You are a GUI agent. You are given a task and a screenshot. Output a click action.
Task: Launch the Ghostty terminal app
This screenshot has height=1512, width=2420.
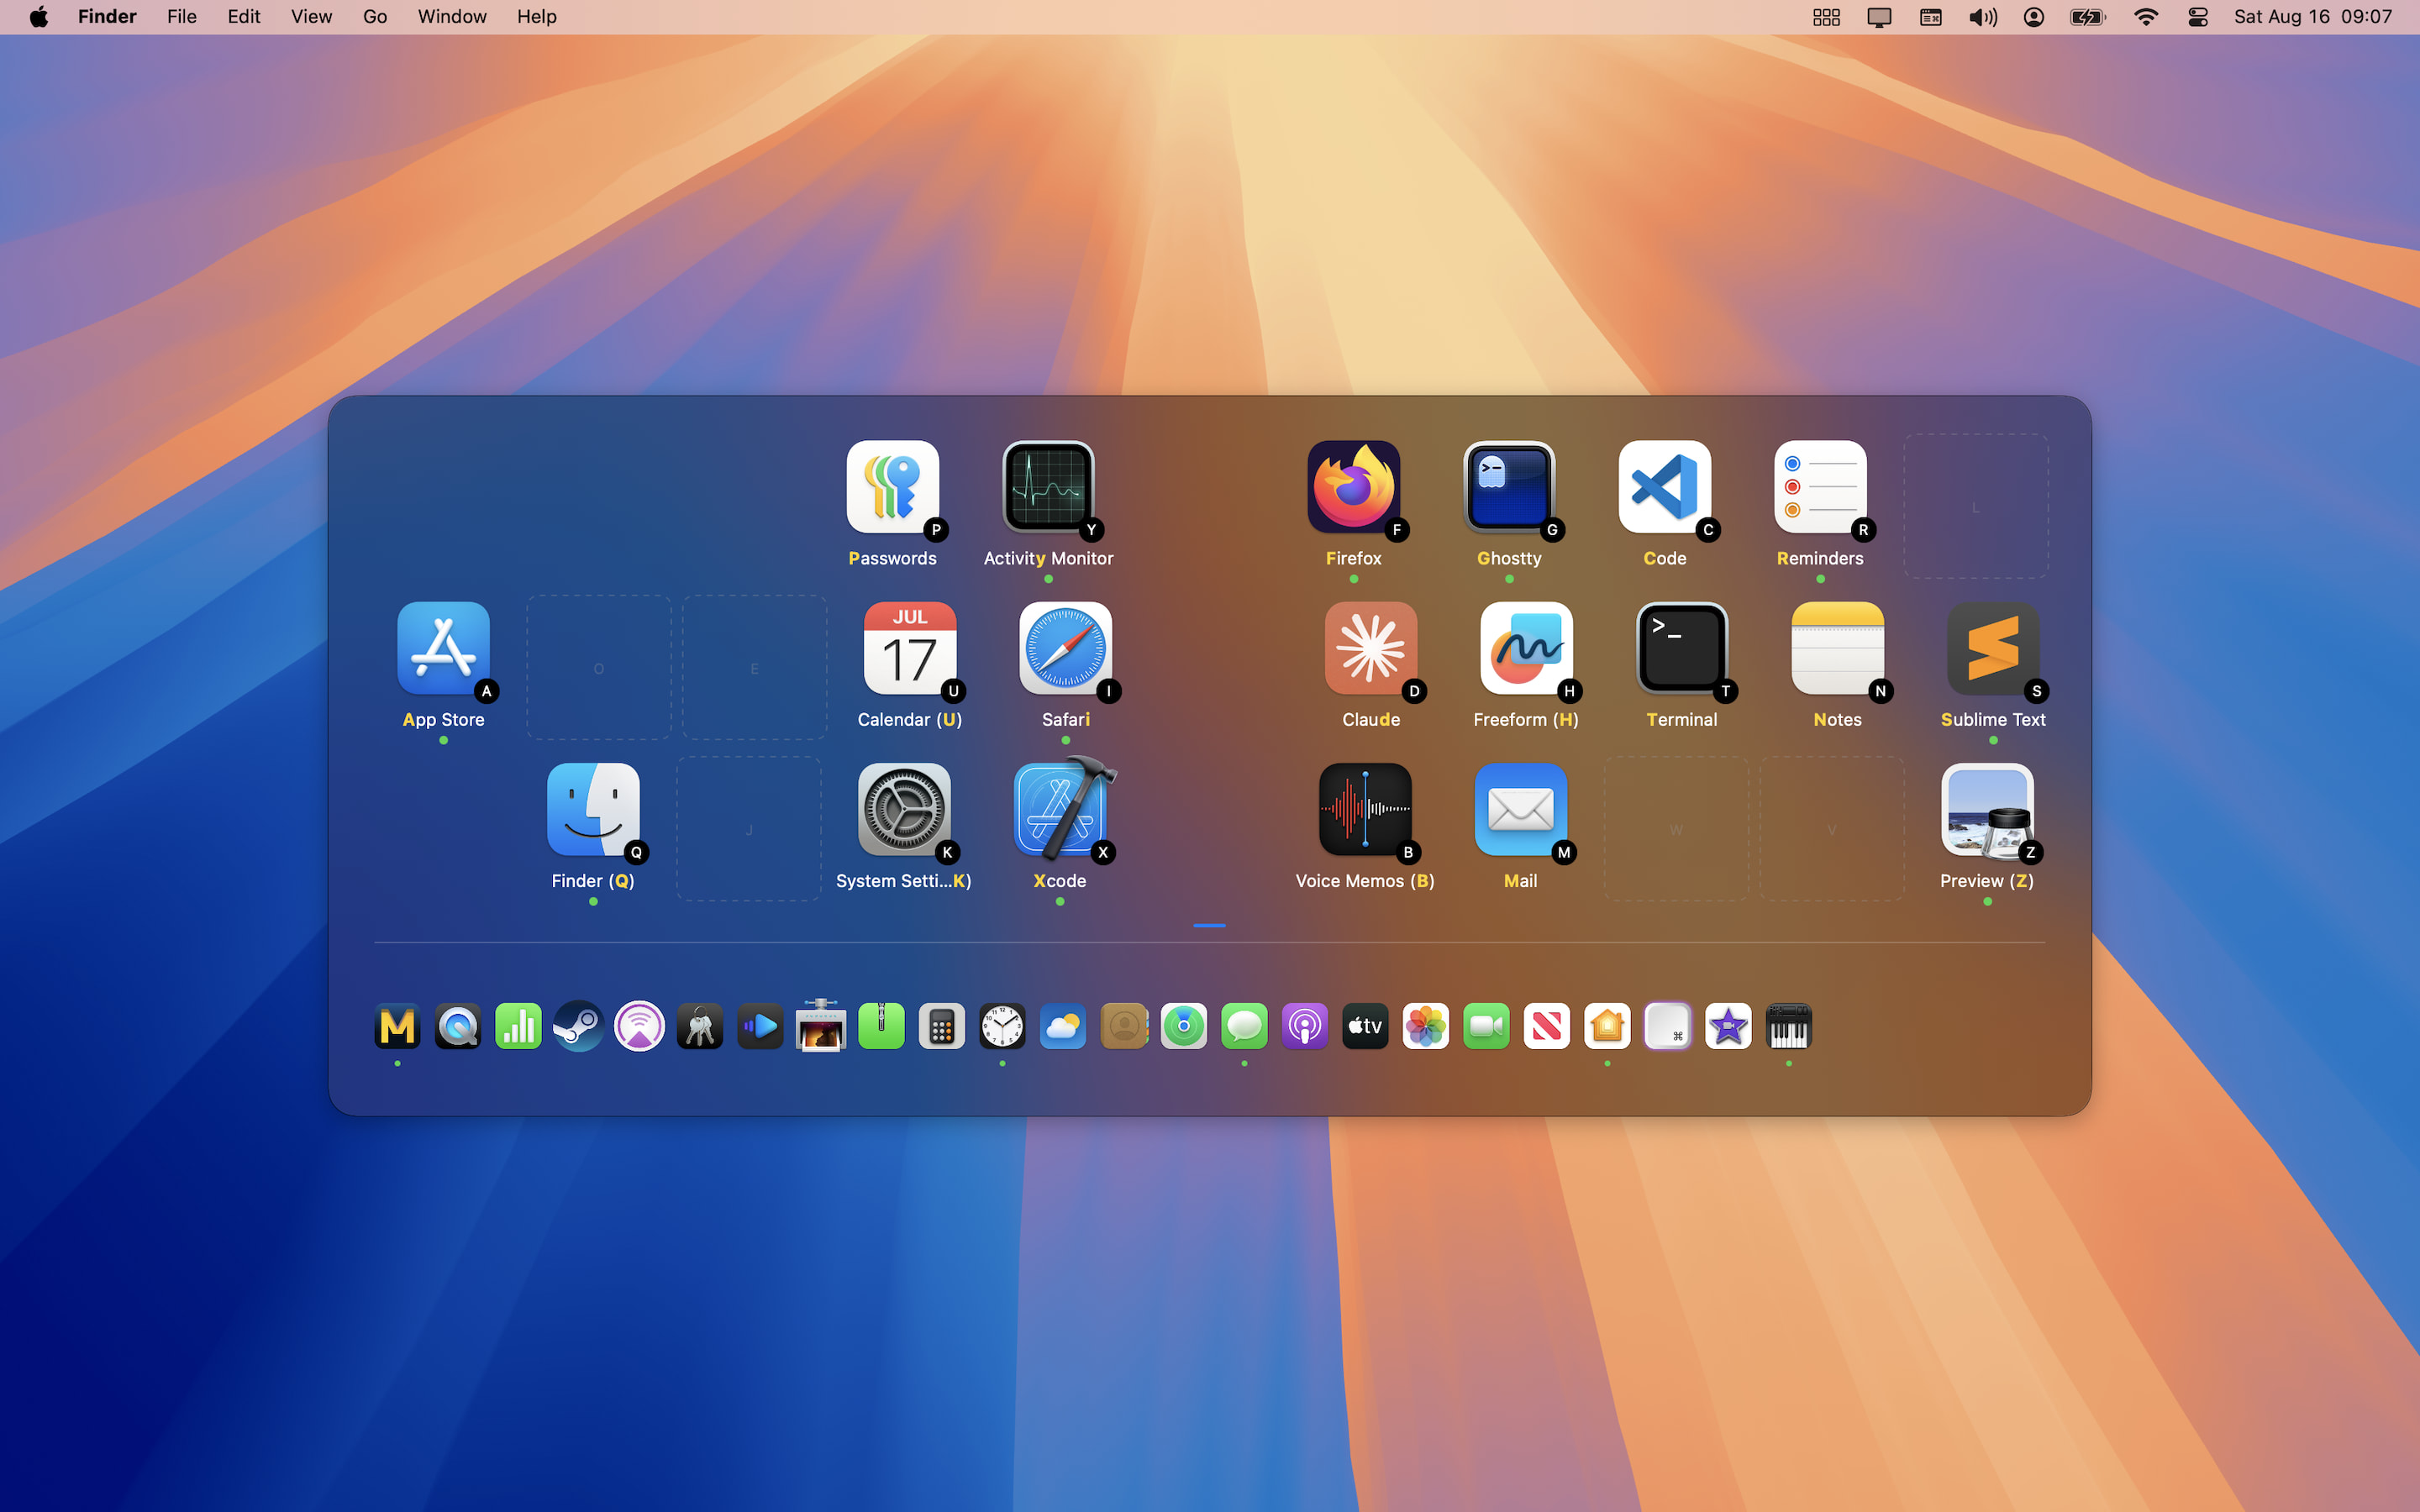click(x=1509, y=487)
